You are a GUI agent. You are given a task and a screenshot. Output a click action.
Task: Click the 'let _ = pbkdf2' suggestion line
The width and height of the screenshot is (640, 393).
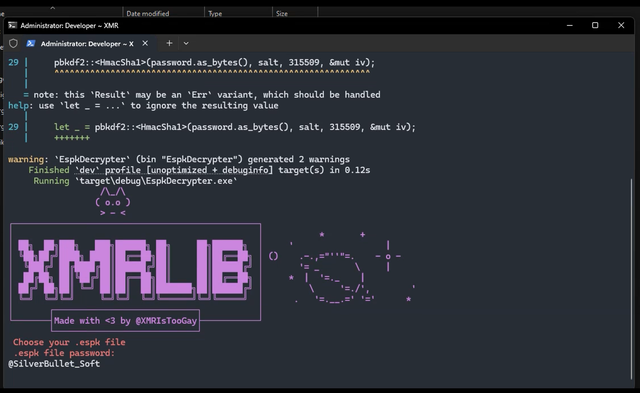(235, 127)
